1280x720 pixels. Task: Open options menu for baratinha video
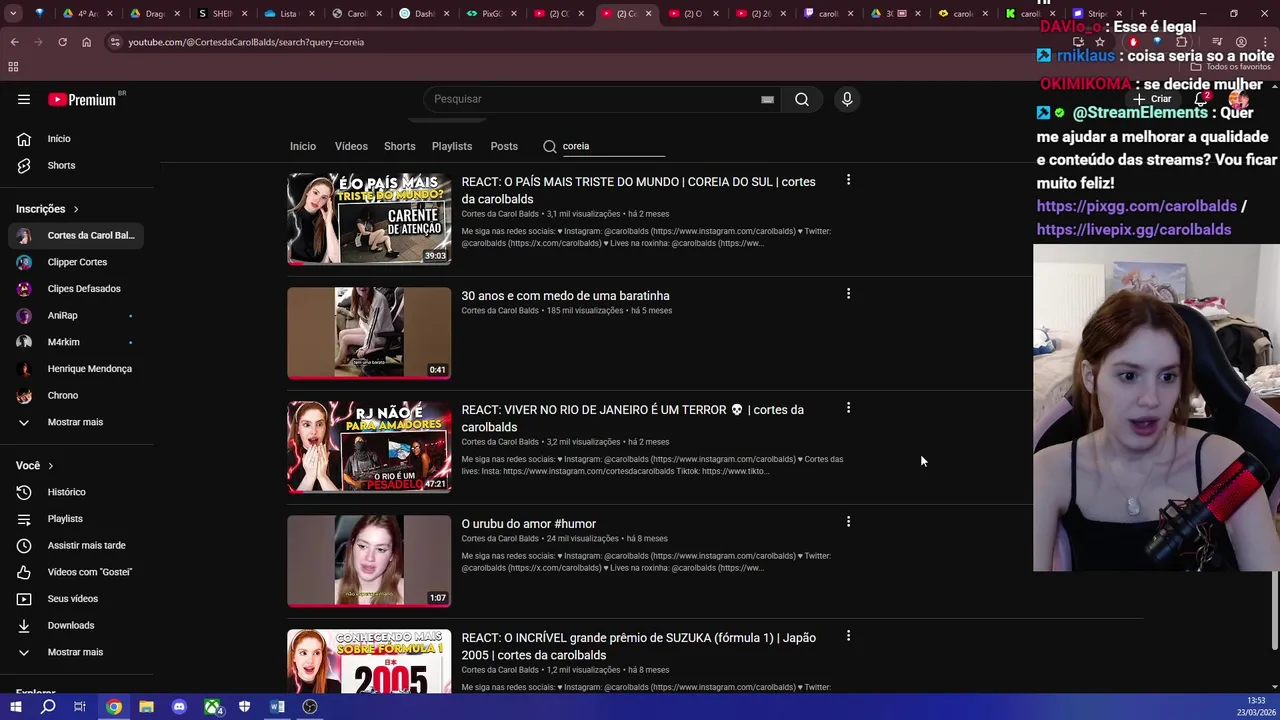(848, 294)
